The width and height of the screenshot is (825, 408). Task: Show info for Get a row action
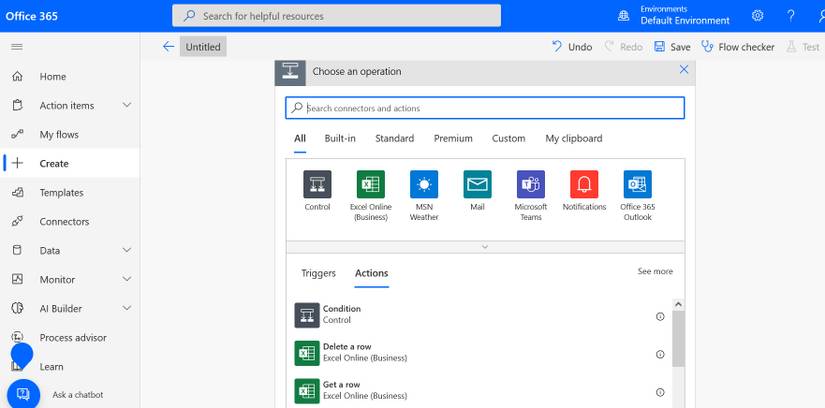coord(660,392)
